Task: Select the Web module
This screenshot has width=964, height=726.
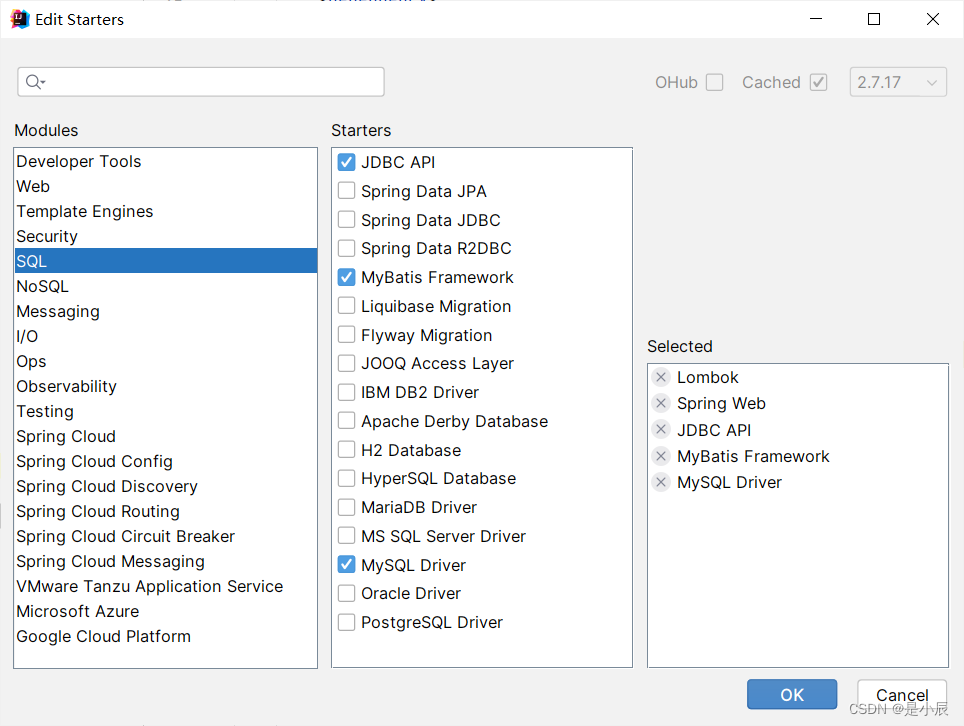Action: (x=165, y=186)
